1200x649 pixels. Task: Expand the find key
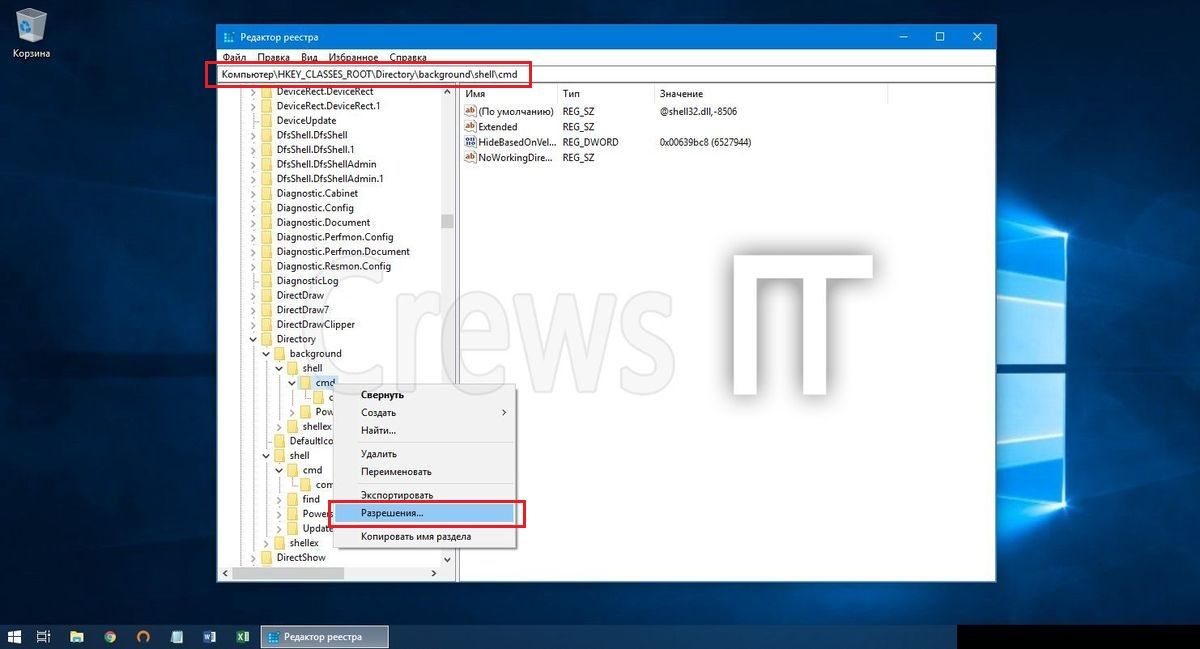279,499
